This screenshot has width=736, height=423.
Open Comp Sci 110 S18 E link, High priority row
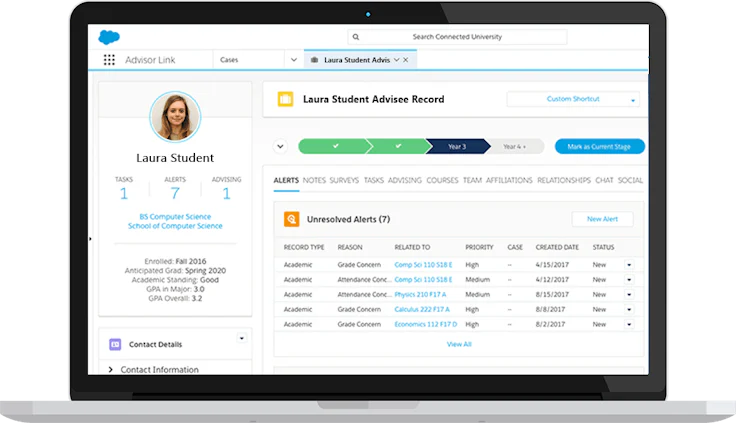click(423, 265)
